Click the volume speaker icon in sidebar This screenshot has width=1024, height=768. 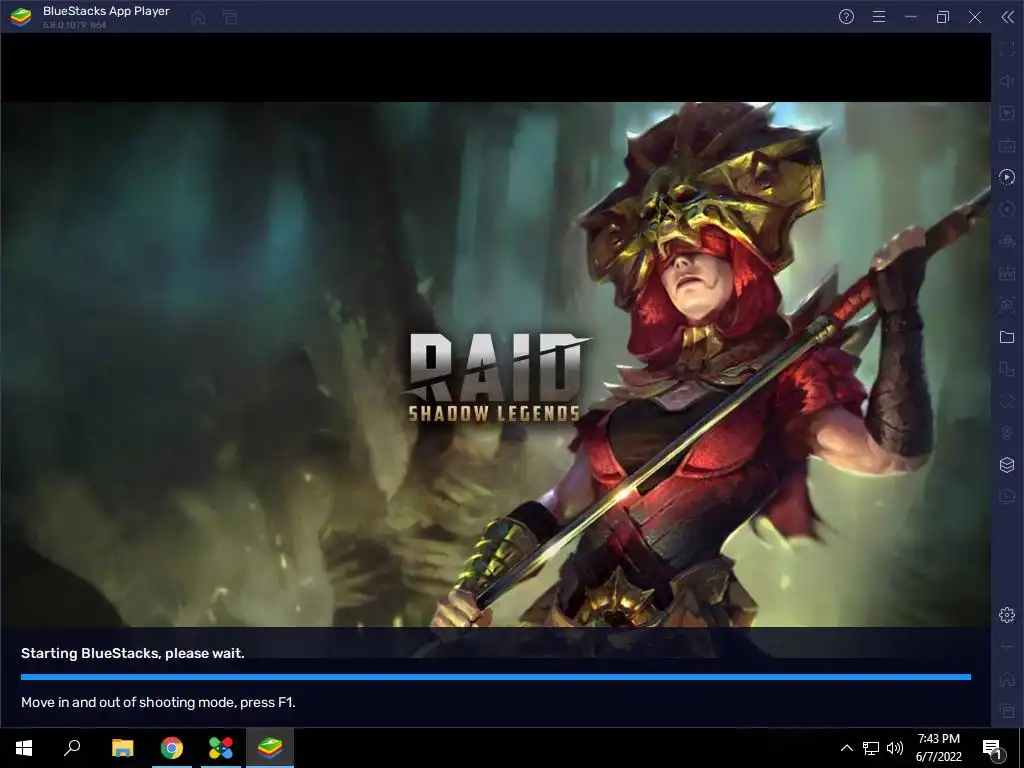click(1007, 81)
